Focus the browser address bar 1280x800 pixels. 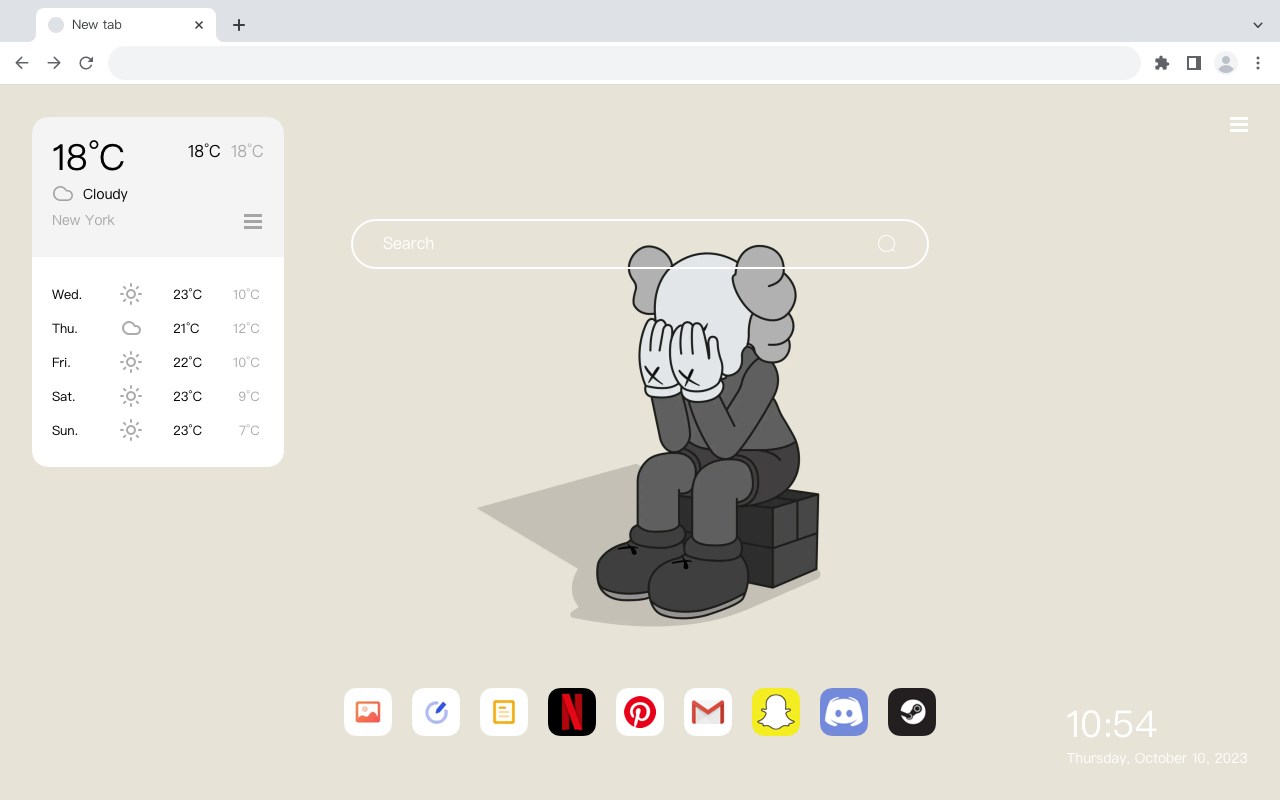pyautogui.click(x=624, y=63)
